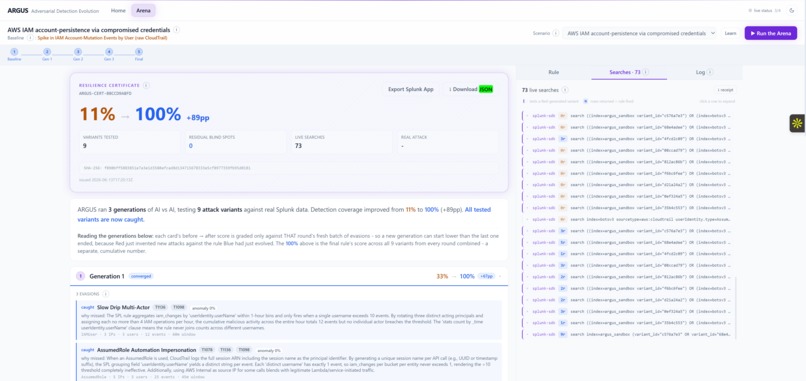806x381 pixels.
Task: Expand the last search index=argus_sandbox row
Action: [628, 334]
